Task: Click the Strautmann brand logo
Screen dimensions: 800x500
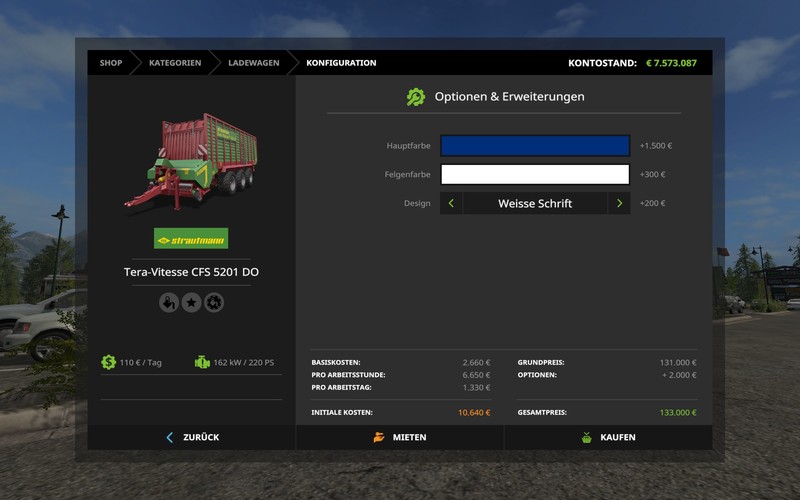Action: 190,238
